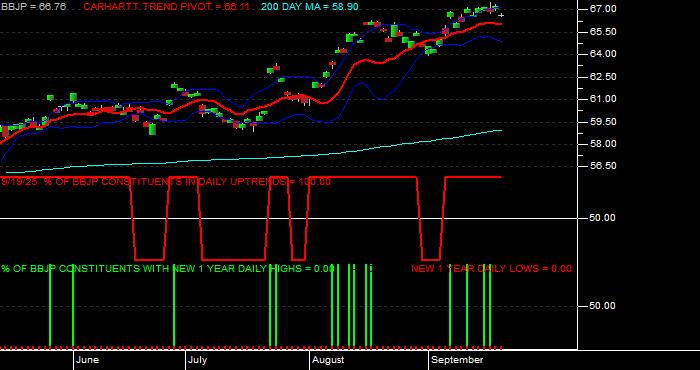
Task: Click the 62.50 price axis label
Action: pyautogui.click(x=603, y=77)
